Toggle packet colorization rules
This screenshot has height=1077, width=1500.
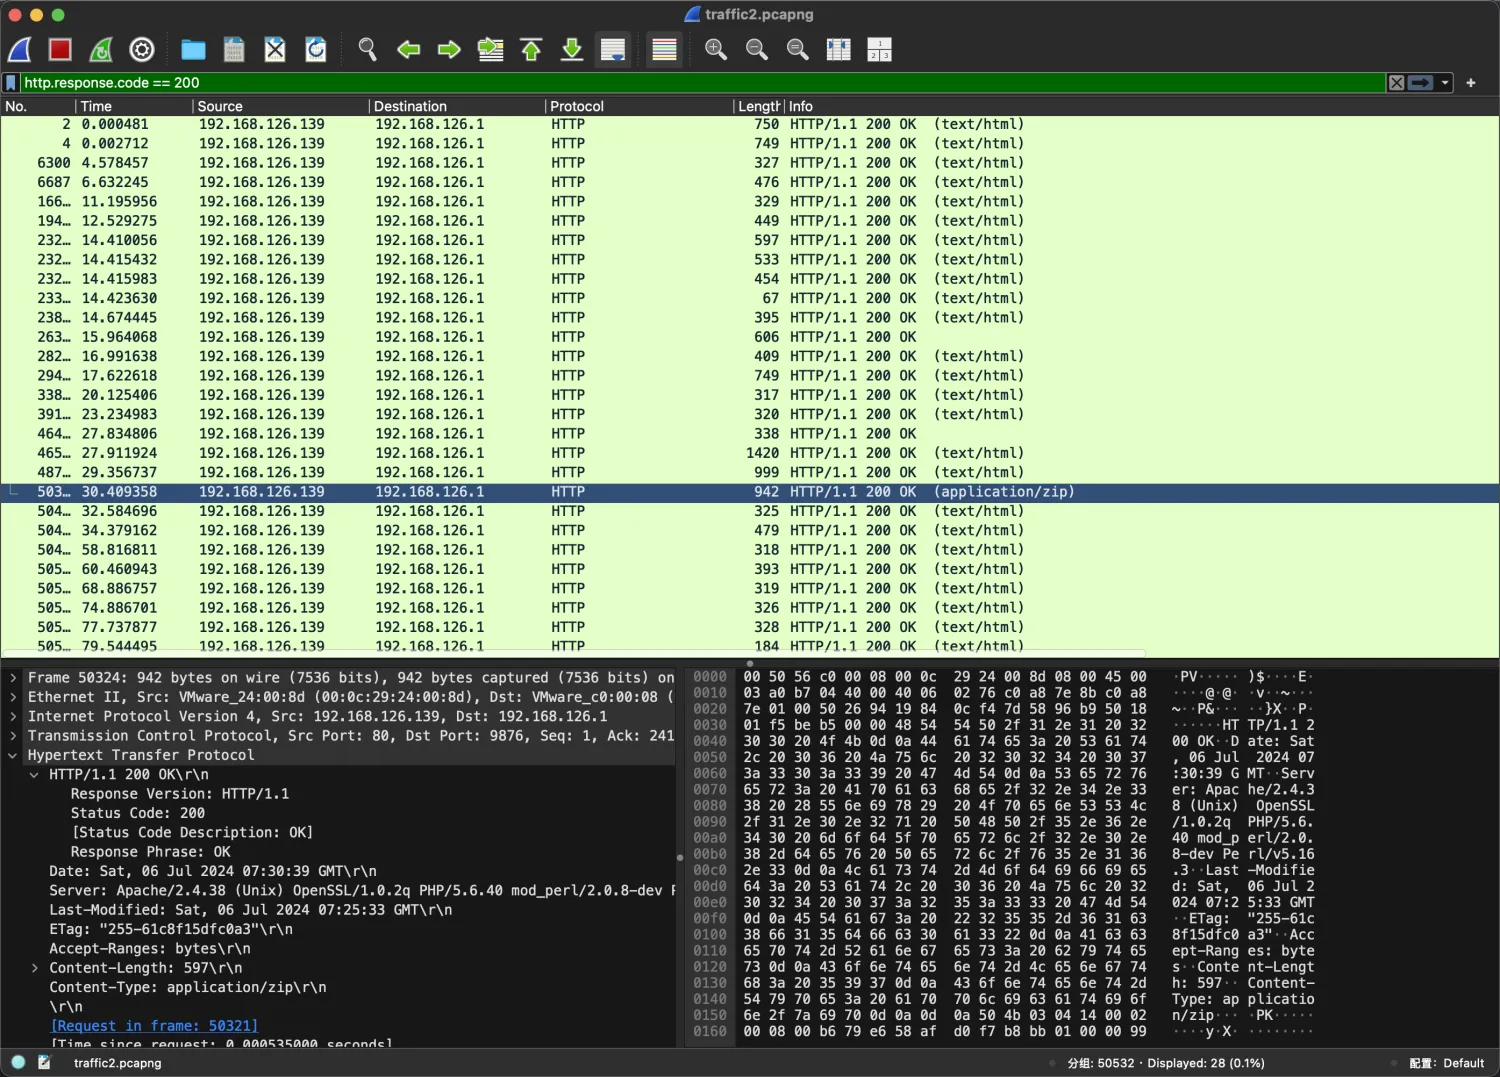(664, 49)
